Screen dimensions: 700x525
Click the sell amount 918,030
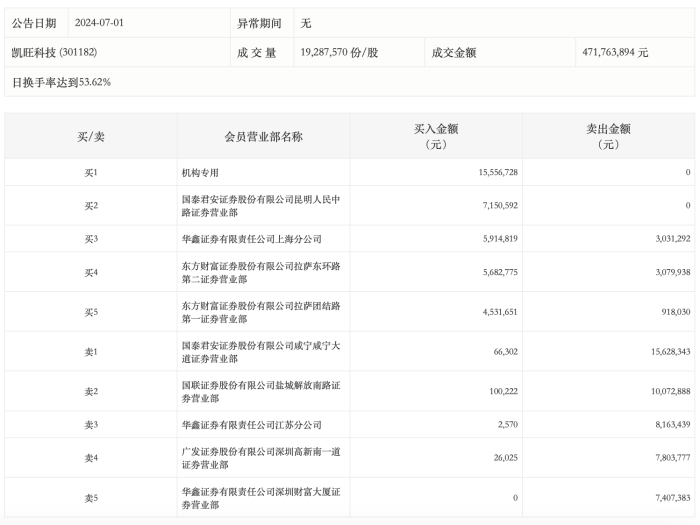(x=676, y=312)
